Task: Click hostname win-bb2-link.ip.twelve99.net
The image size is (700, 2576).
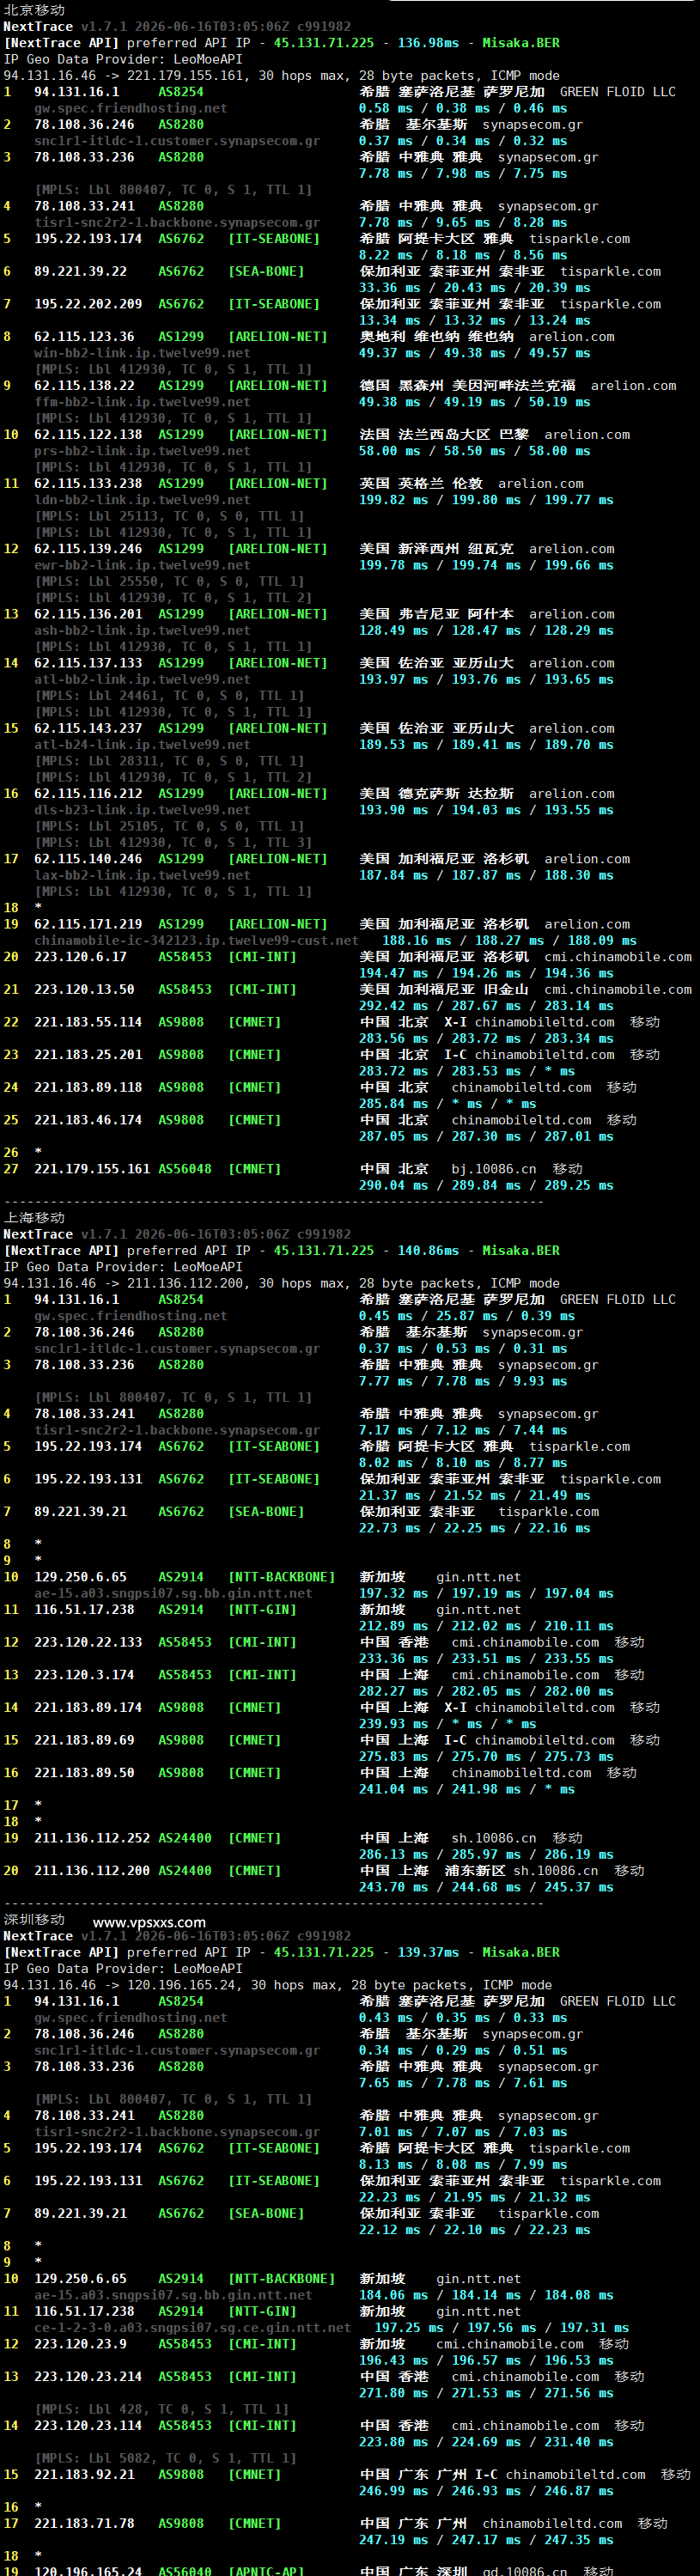Action: tap(142, 353)
